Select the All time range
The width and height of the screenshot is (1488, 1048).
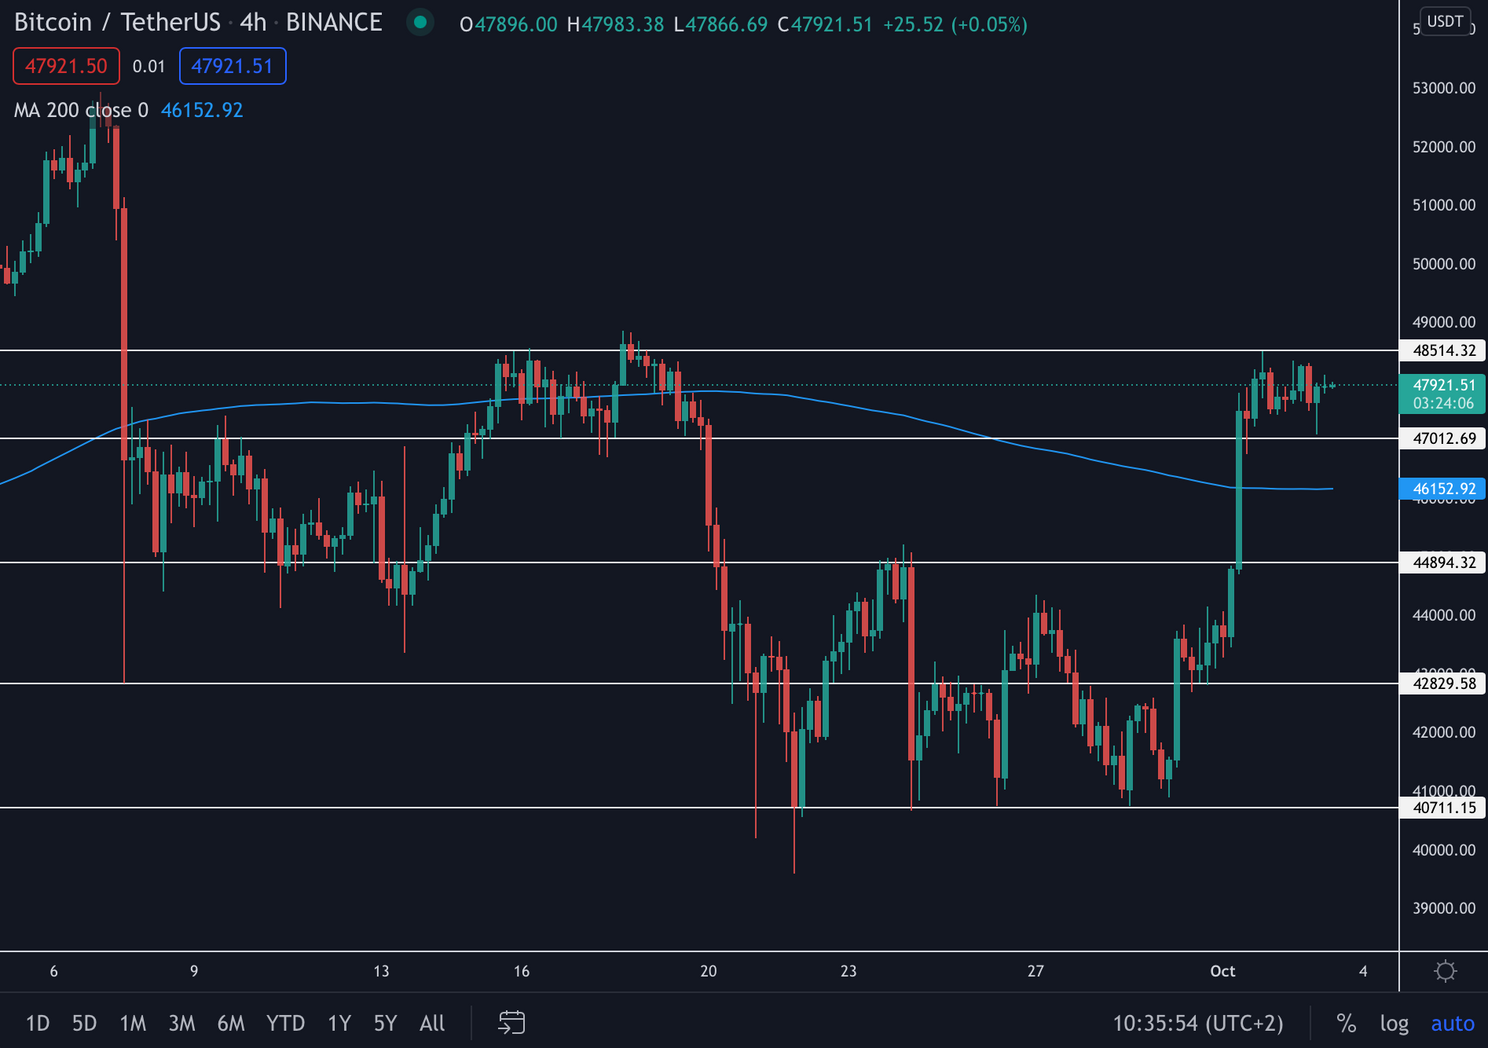[x=432, y=1023]
